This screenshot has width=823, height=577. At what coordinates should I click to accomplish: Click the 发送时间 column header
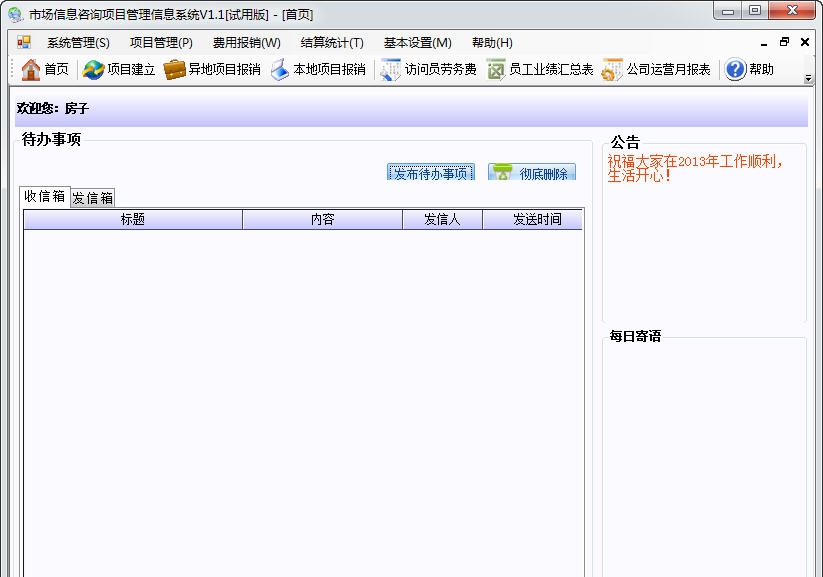tap(532, 219)
